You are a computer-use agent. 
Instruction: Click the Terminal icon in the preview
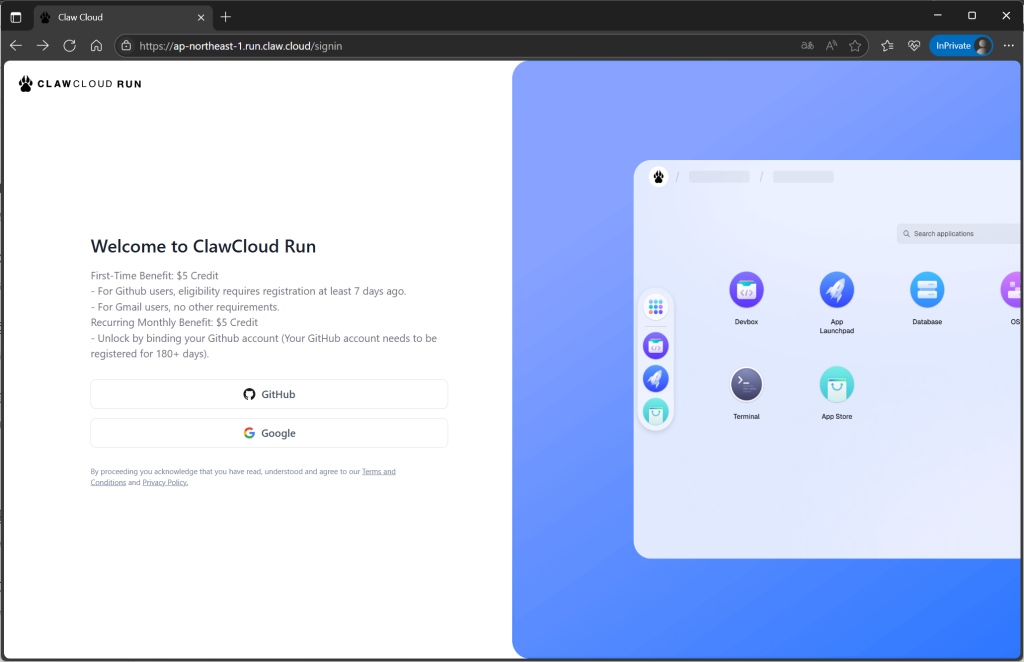tap(746, 385)
